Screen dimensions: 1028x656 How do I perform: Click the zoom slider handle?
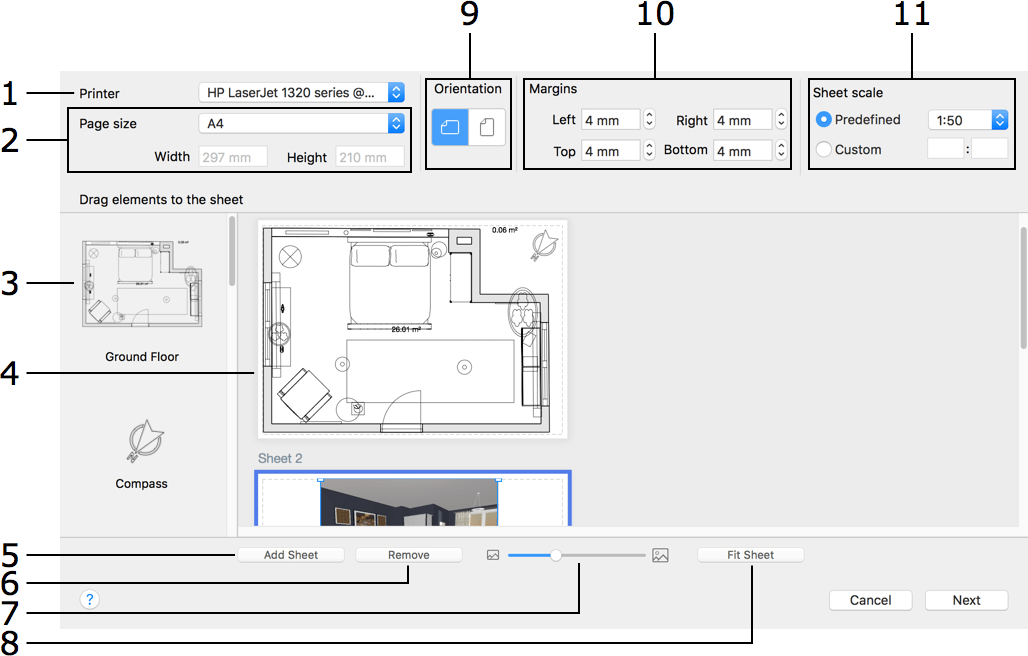556,555
